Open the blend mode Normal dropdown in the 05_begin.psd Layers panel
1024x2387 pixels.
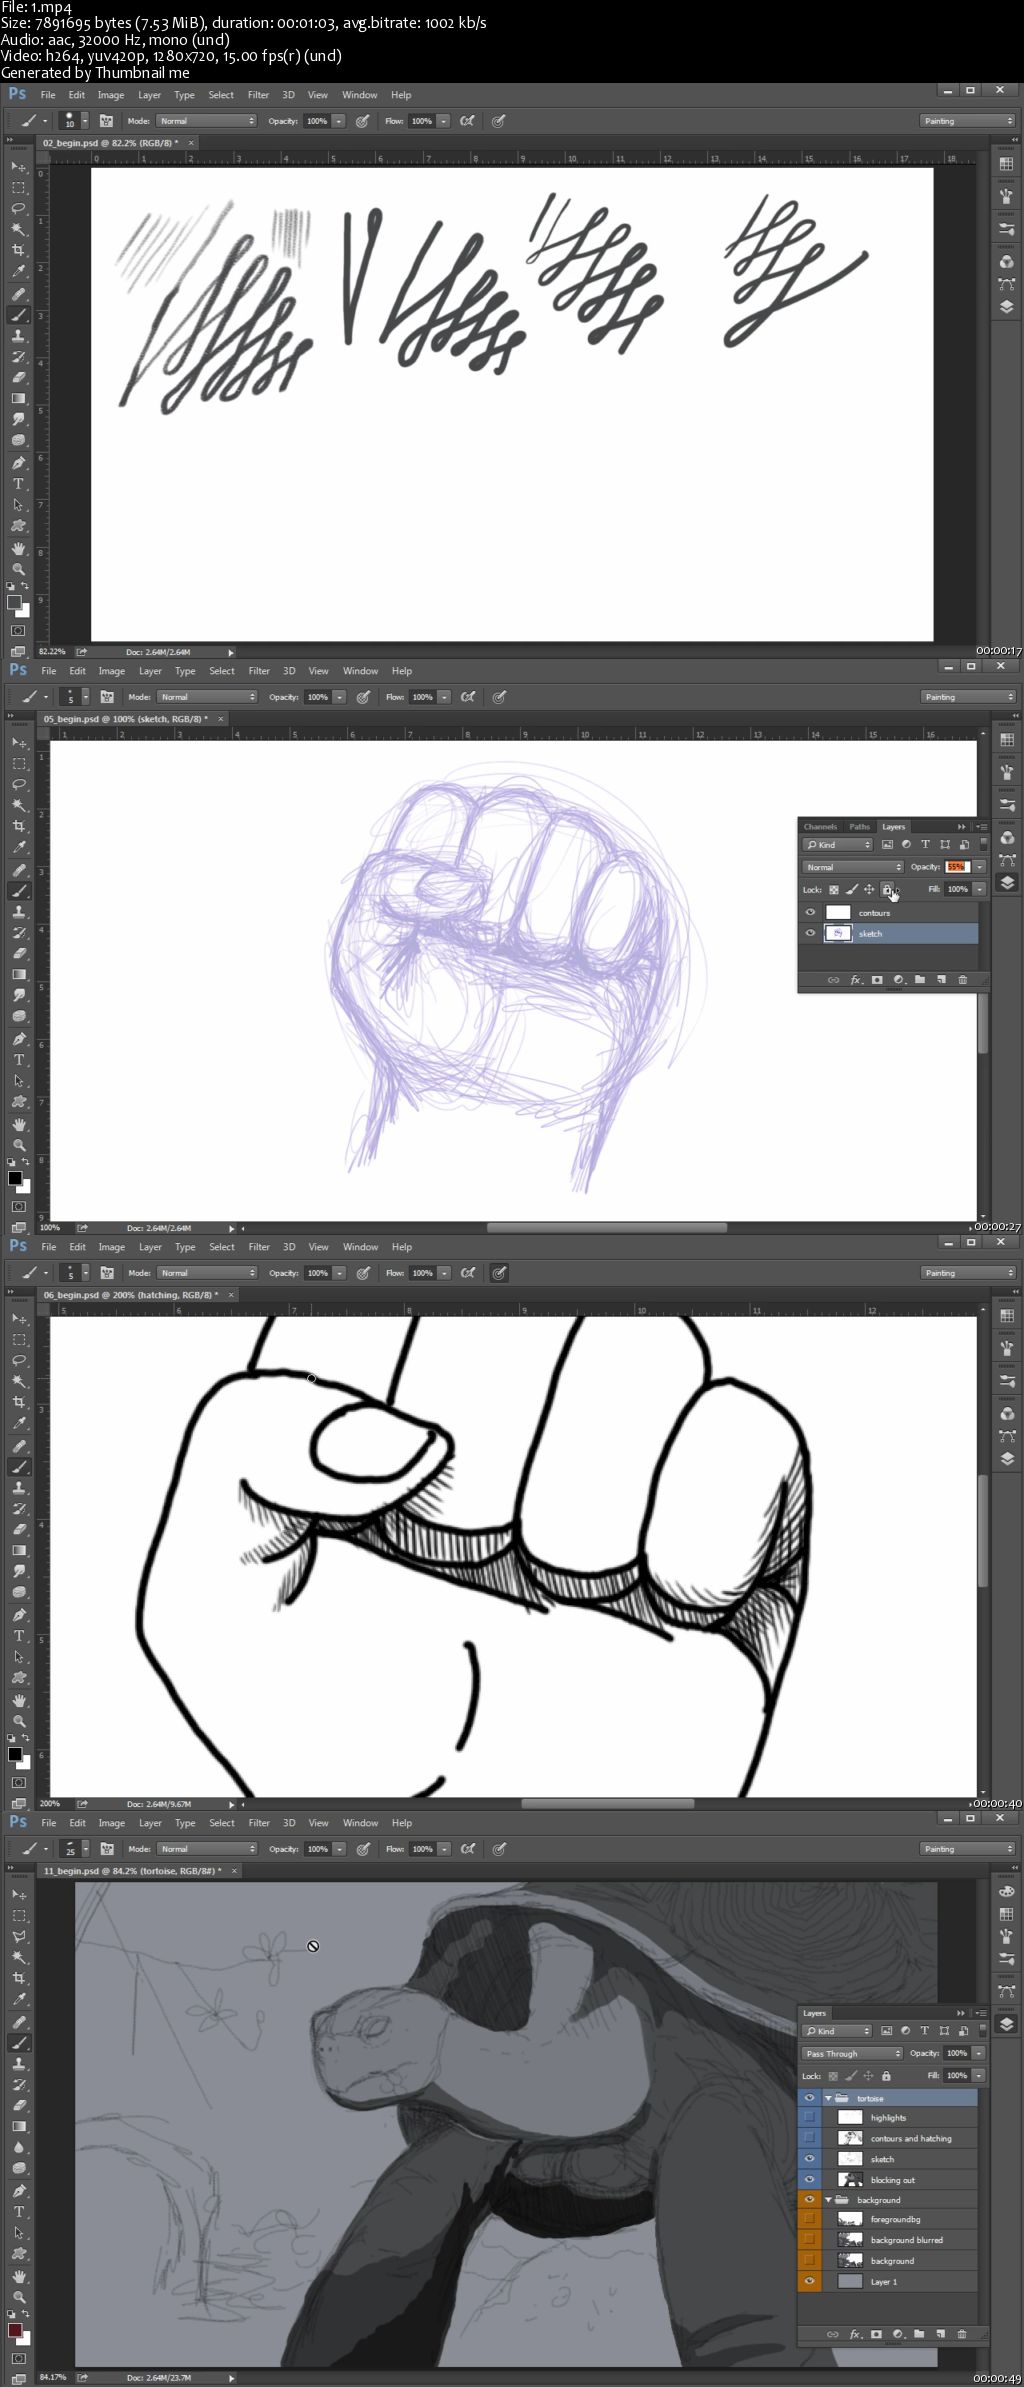[x=852, y=867]
